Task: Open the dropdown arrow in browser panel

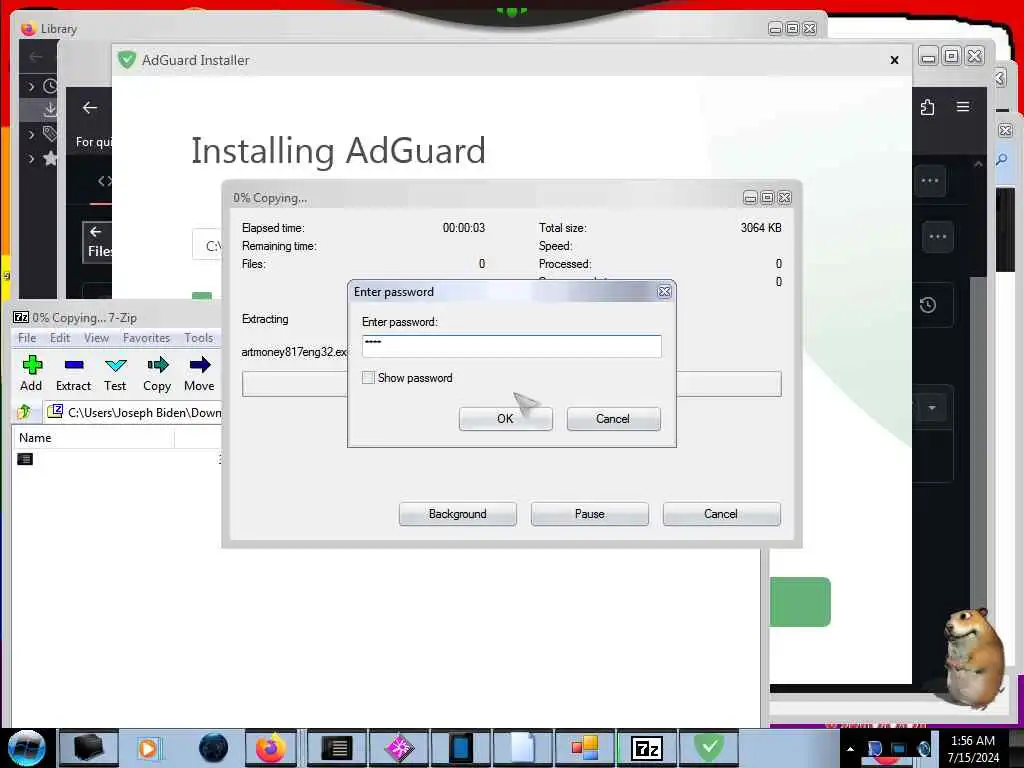Action: pyautogui.click(x=932, y=408)
